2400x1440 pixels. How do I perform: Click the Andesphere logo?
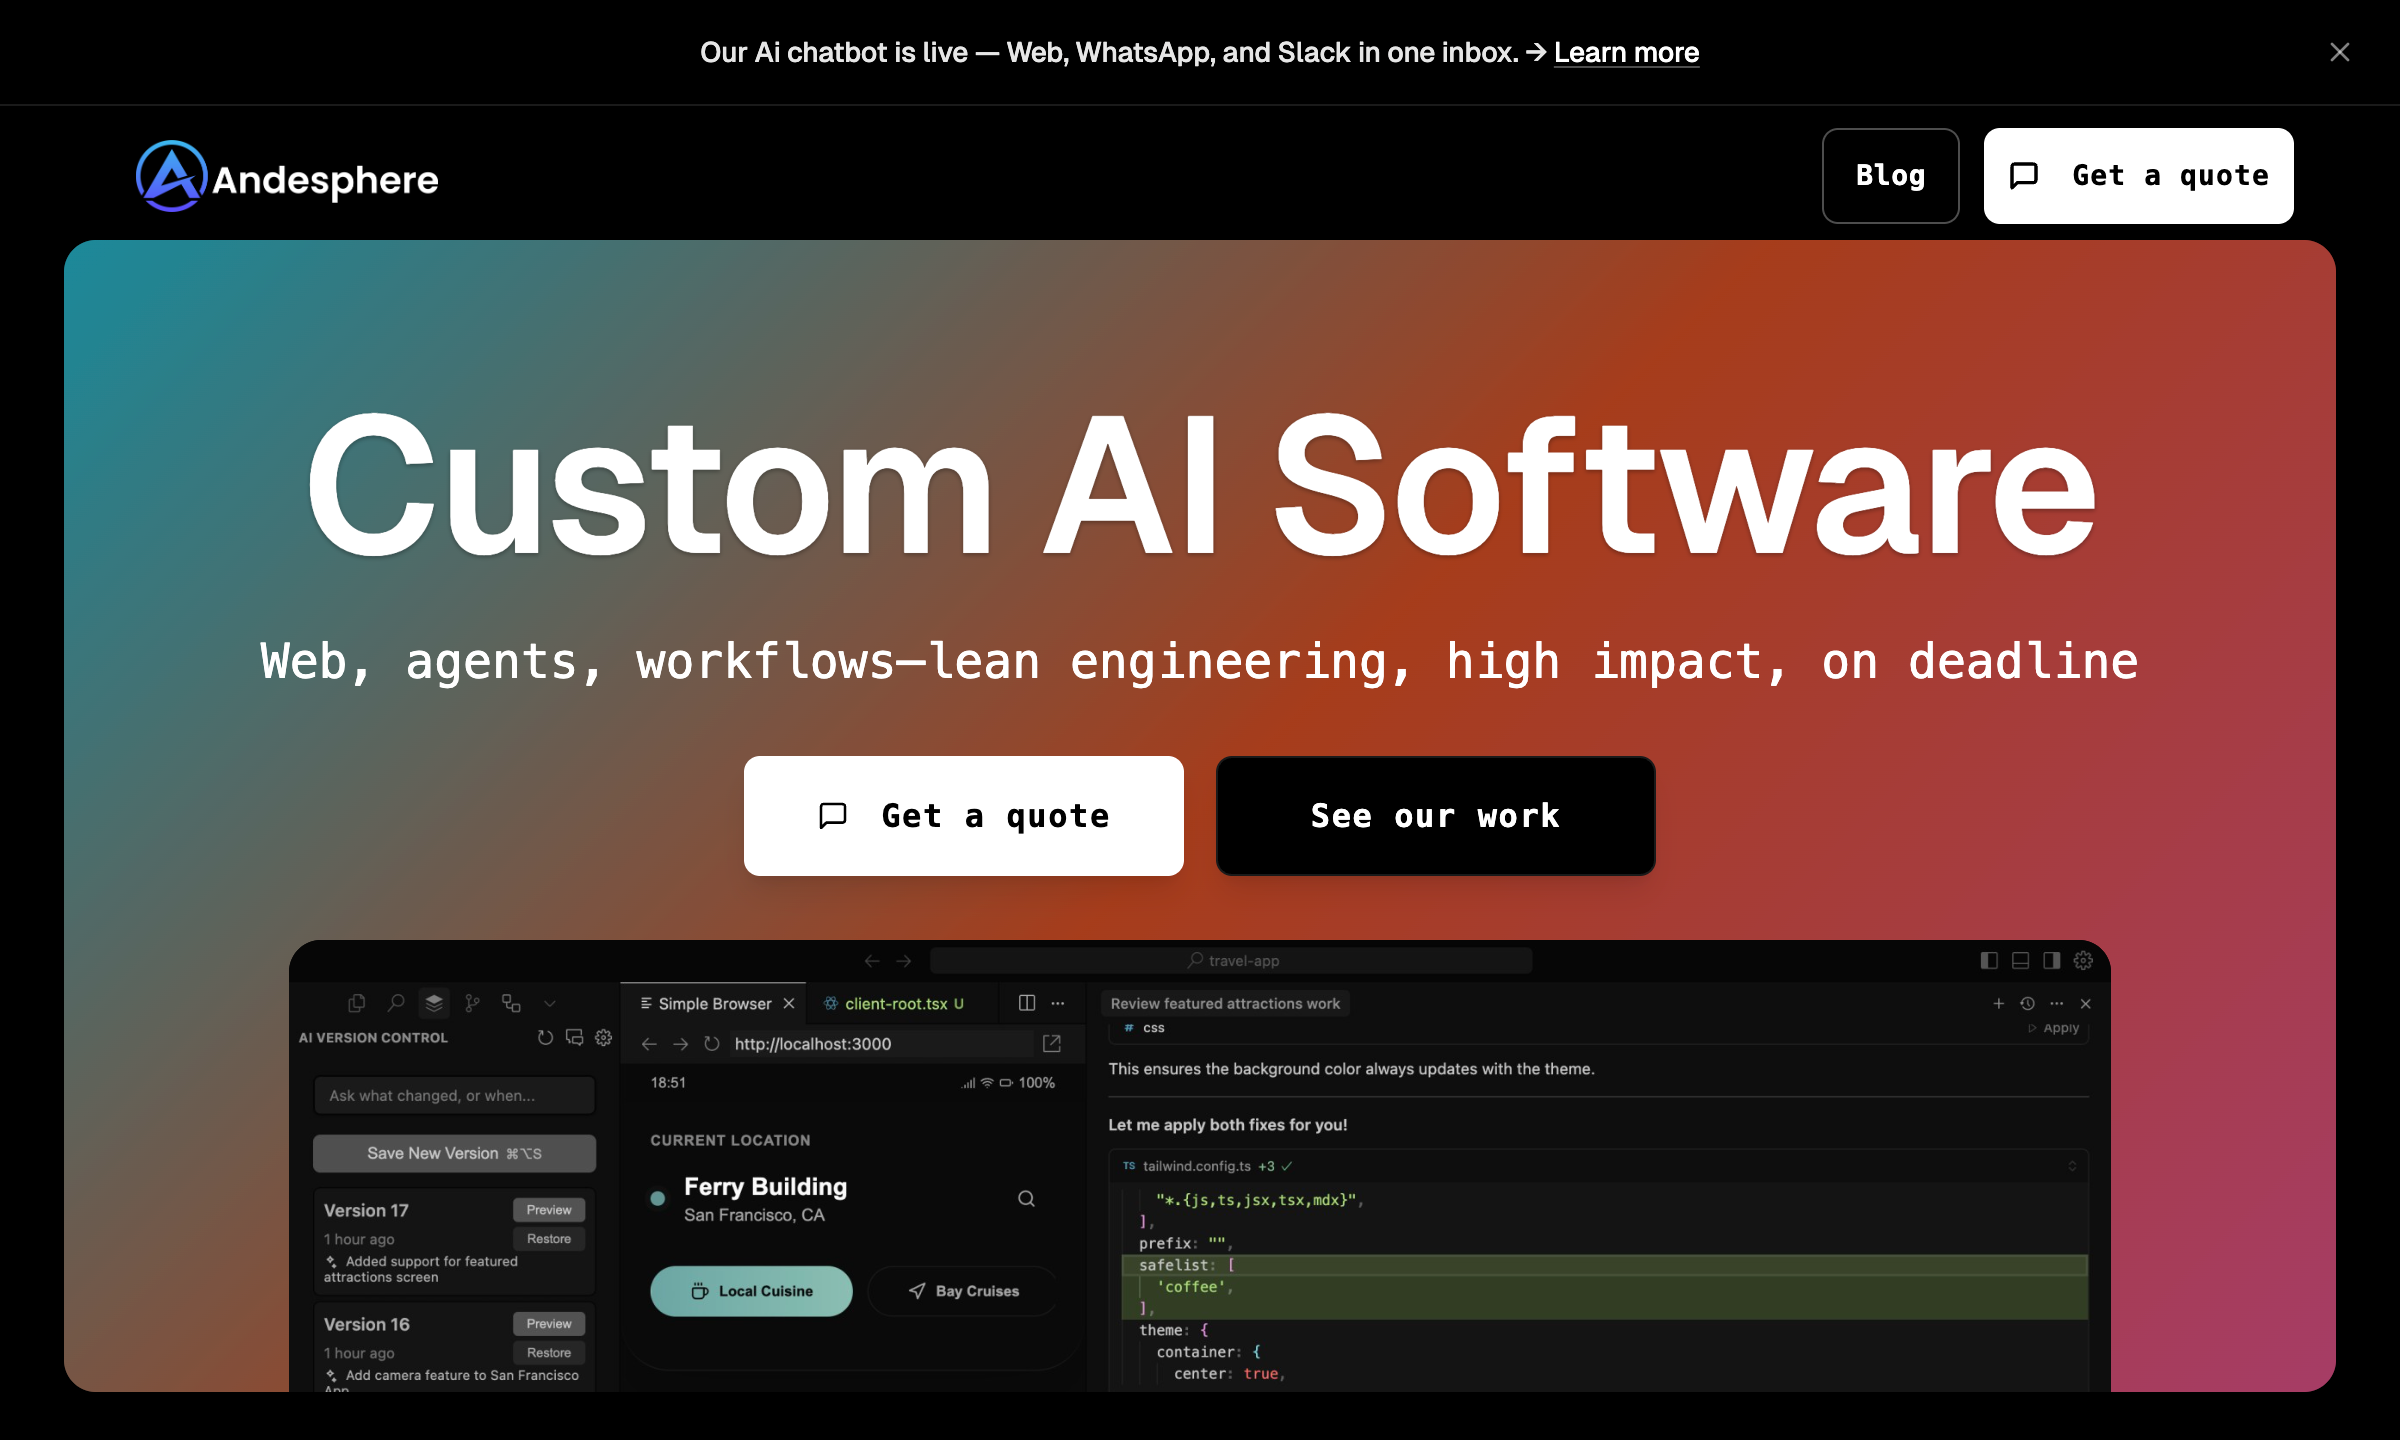(x=287, y=177)
